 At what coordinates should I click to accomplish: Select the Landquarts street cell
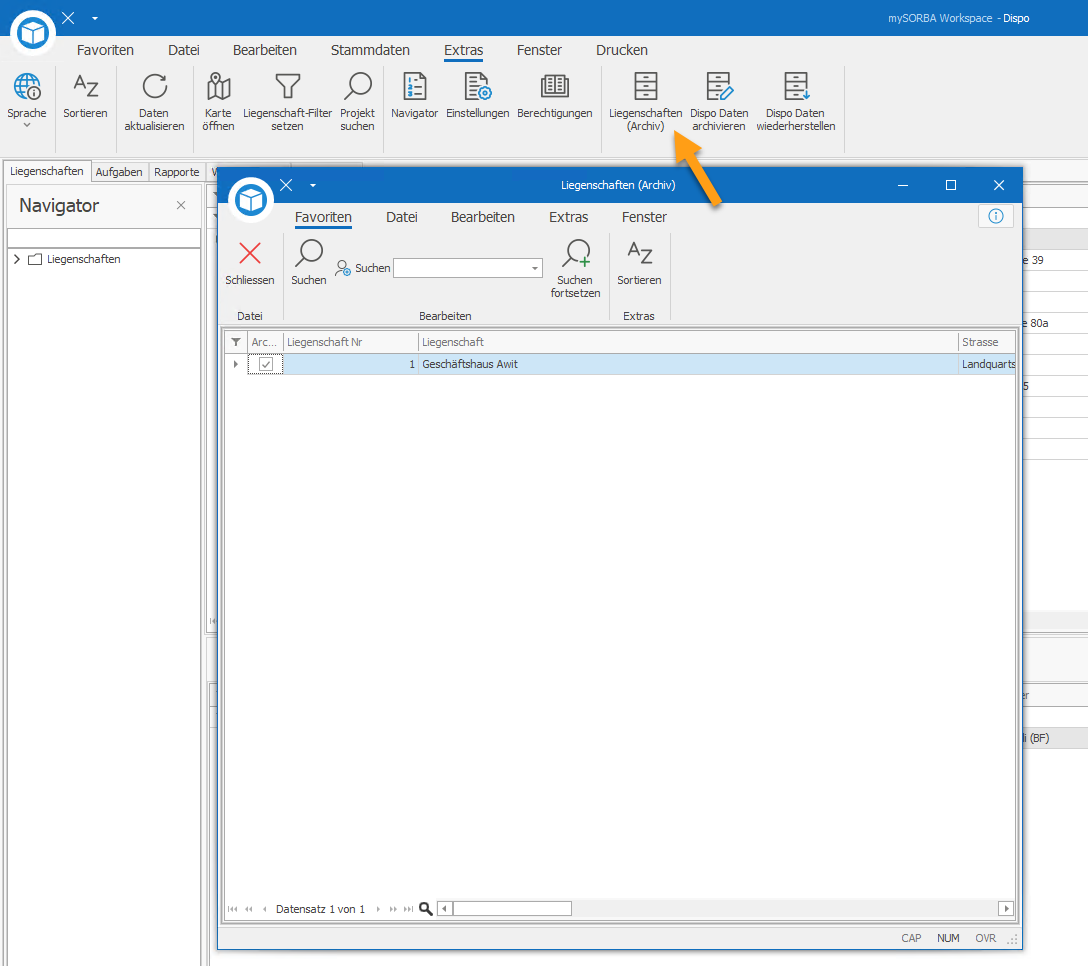point(987,364)
